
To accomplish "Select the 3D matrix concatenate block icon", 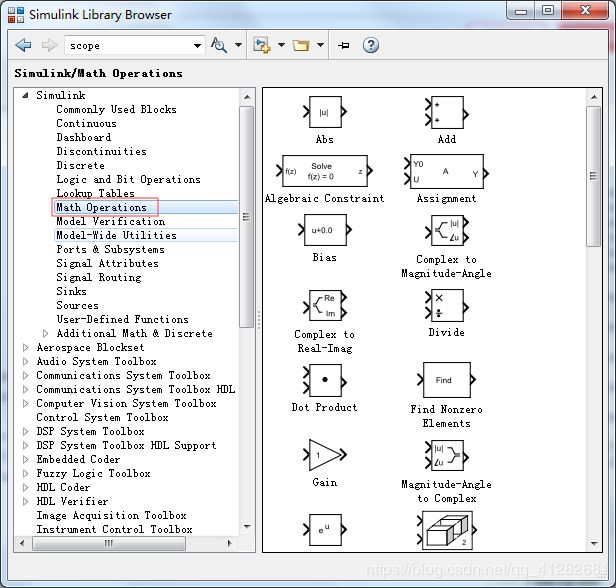I will 447,530.
